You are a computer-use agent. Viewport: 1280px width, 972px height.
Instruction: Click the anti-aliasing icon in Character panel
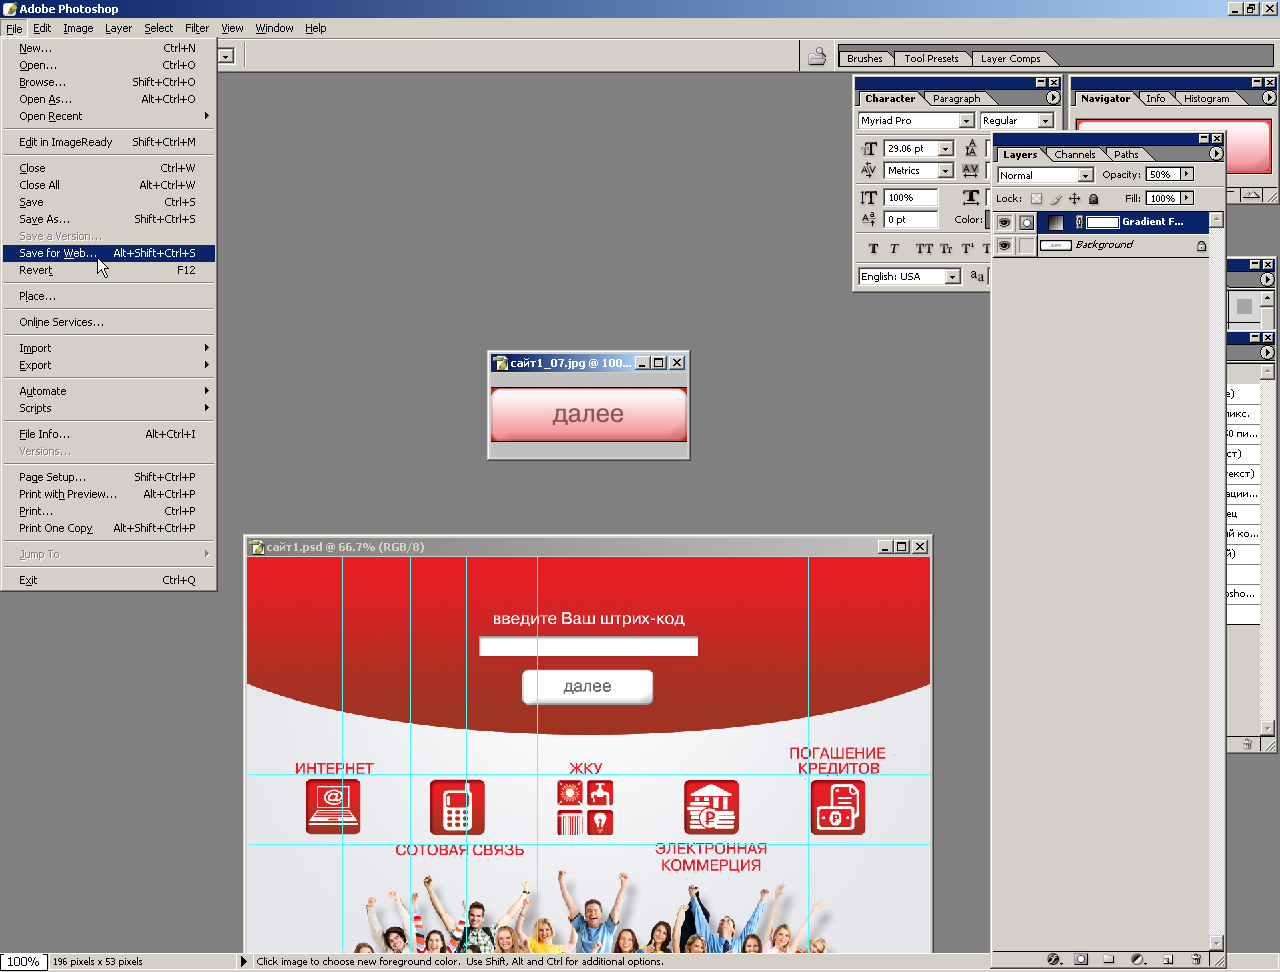tap(977, 276)
